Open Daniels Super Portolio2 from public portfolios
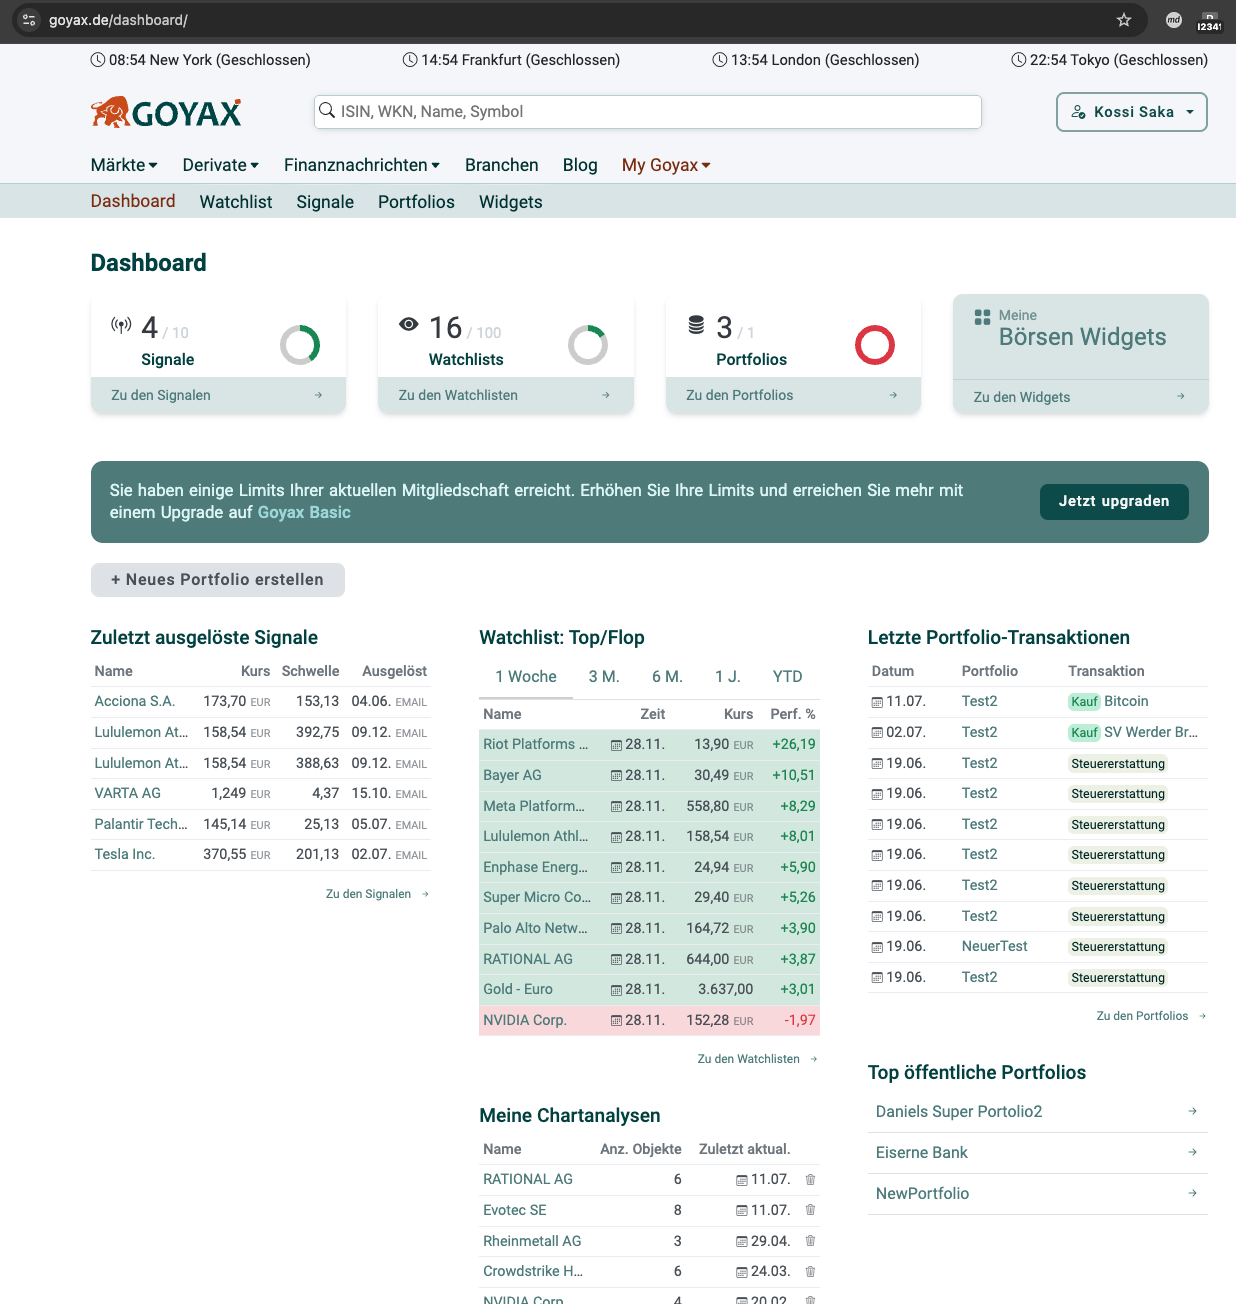This screenshot has height=1304, width=1236. [958, 1111]
